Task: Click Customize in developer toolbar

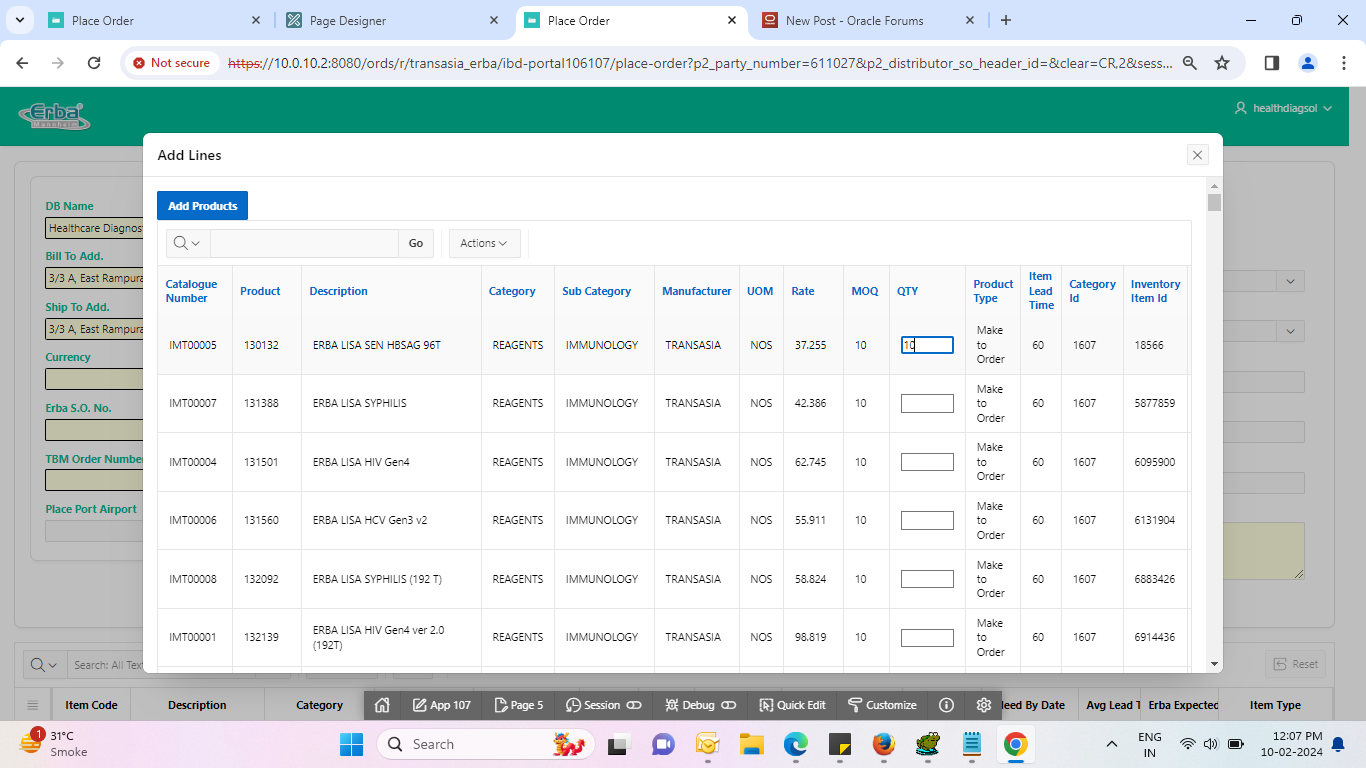Action: coord(882,705)
